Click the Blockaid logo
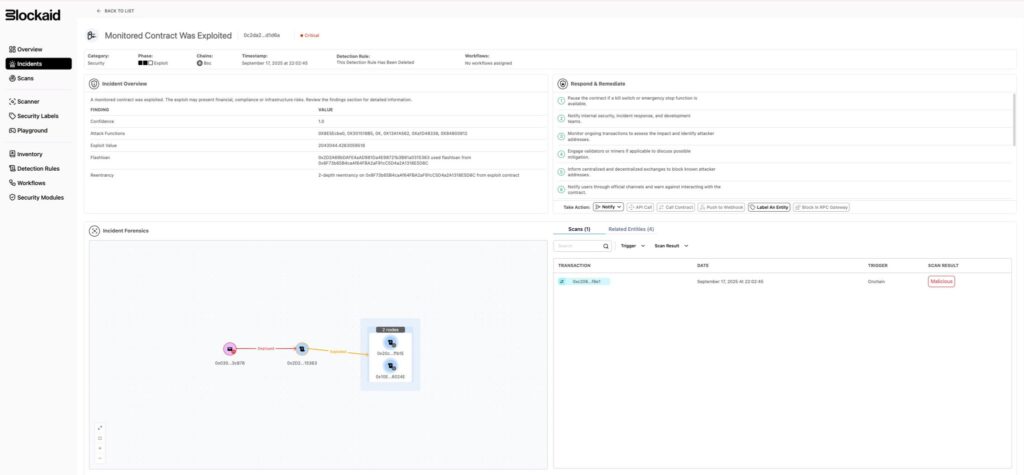This screenshot has width=1024, height=475. [x=33, y=15]
